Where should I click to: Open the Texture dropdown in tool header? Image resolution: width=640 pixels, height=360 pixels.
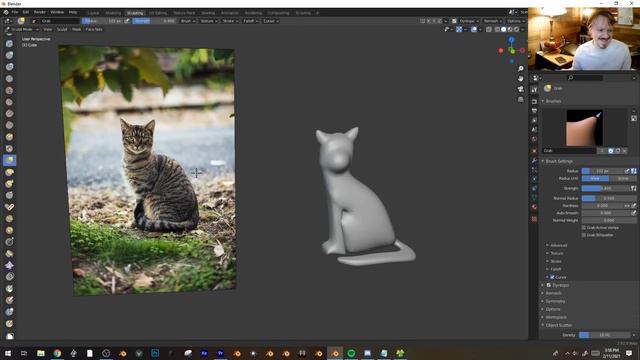(209, 21)
